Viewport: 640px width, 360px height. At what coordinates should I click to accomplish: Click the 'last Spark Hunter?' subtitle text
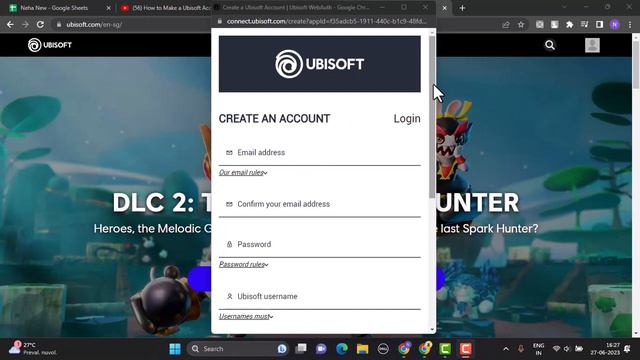point(489,229)
